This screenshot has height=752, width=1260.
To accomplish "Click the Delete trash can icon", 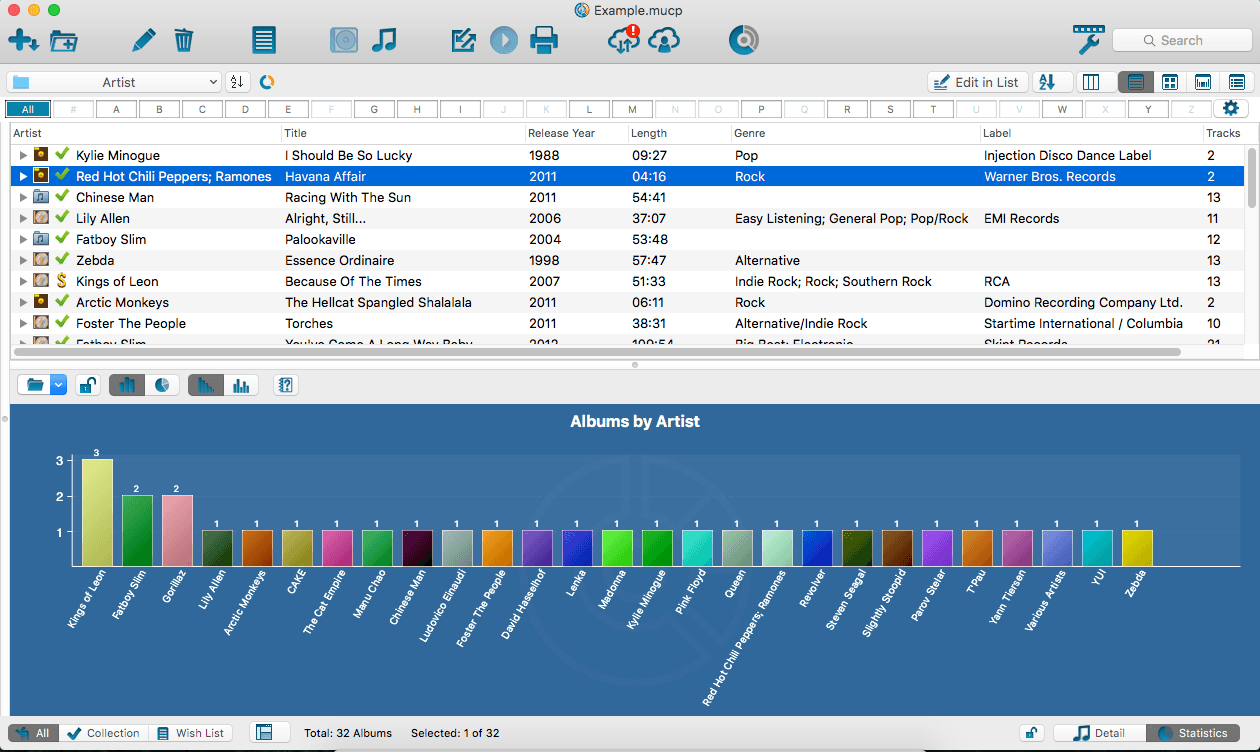I will tap(183, 40).
